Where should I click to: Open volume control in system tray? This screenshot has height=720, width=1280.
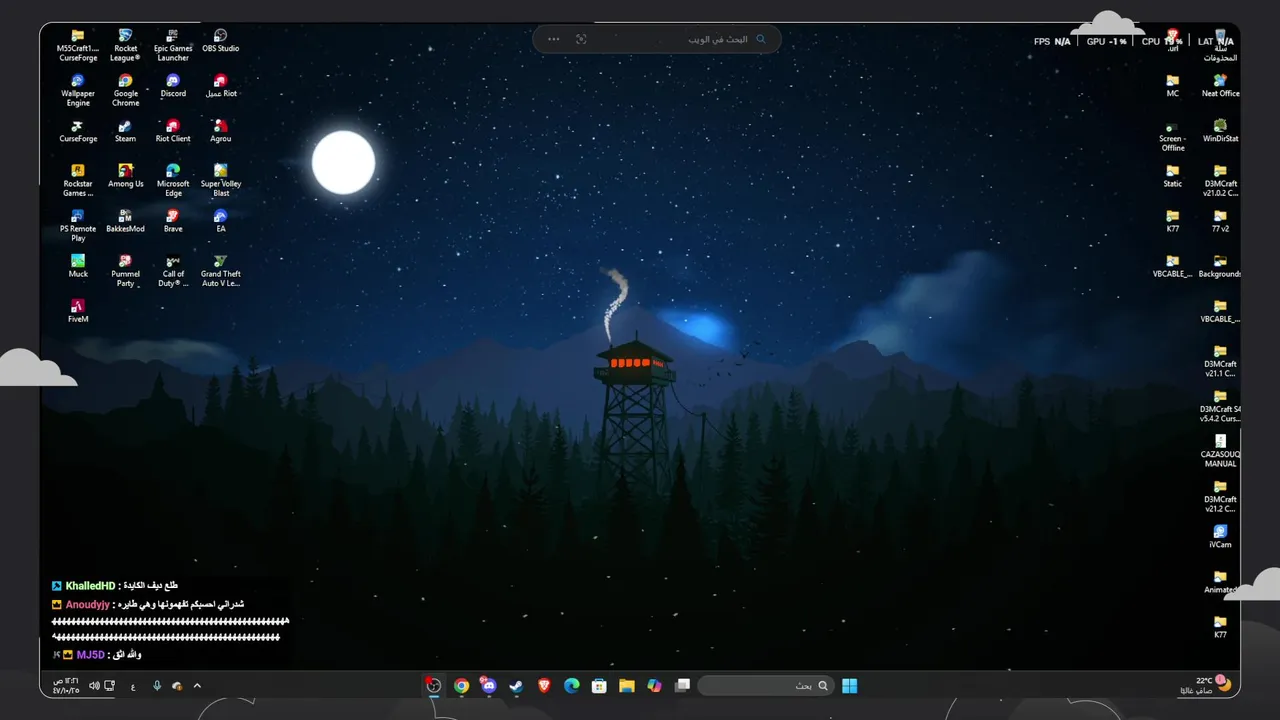coord(94,686)
